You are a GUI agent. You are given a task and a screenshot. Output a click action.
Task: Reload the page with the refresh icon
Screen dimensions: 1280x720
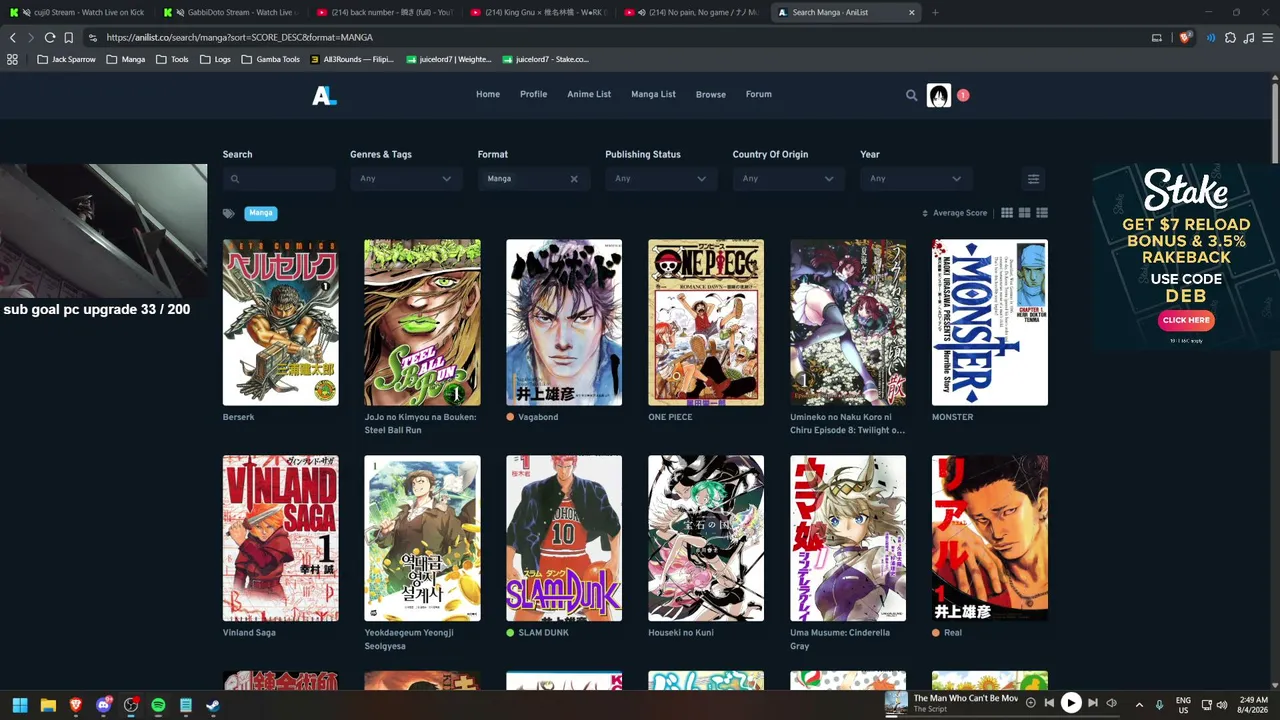(49, 37)
